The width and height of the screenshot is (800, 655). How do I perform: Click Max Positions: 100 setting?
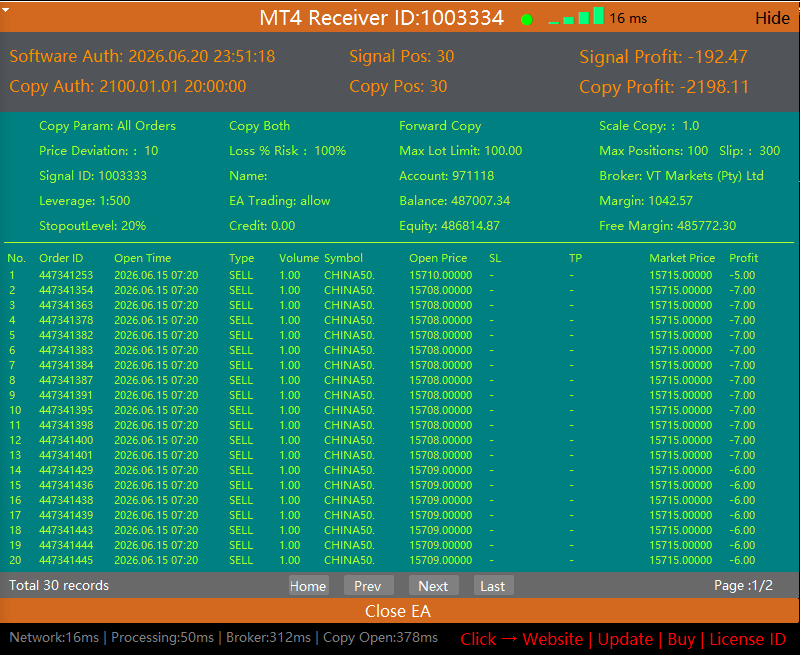coord(654,151)
